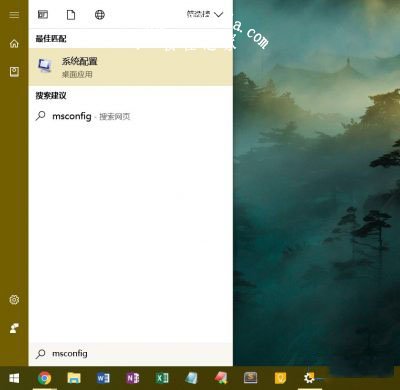Open OneNote from taskbar
Screen dimensions: 400x390
coord(133,378)
